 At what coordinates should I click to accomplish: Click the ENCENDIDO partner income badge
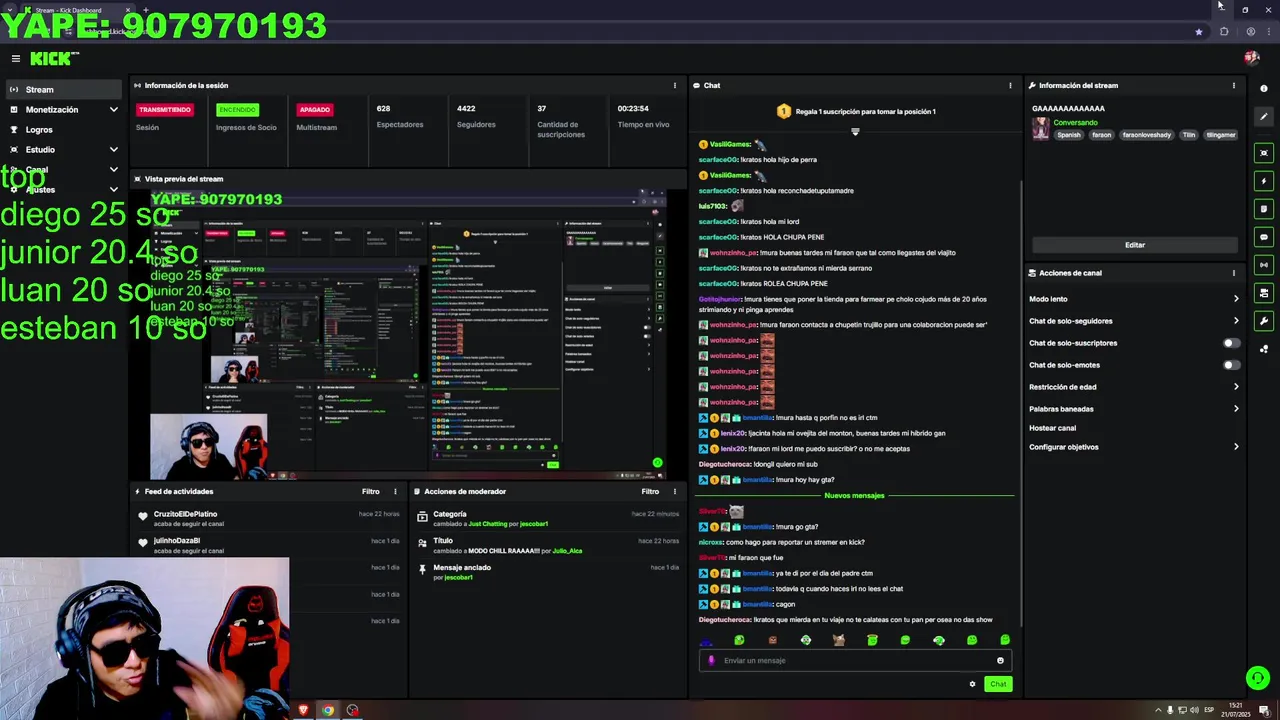[x=237, y=109]
